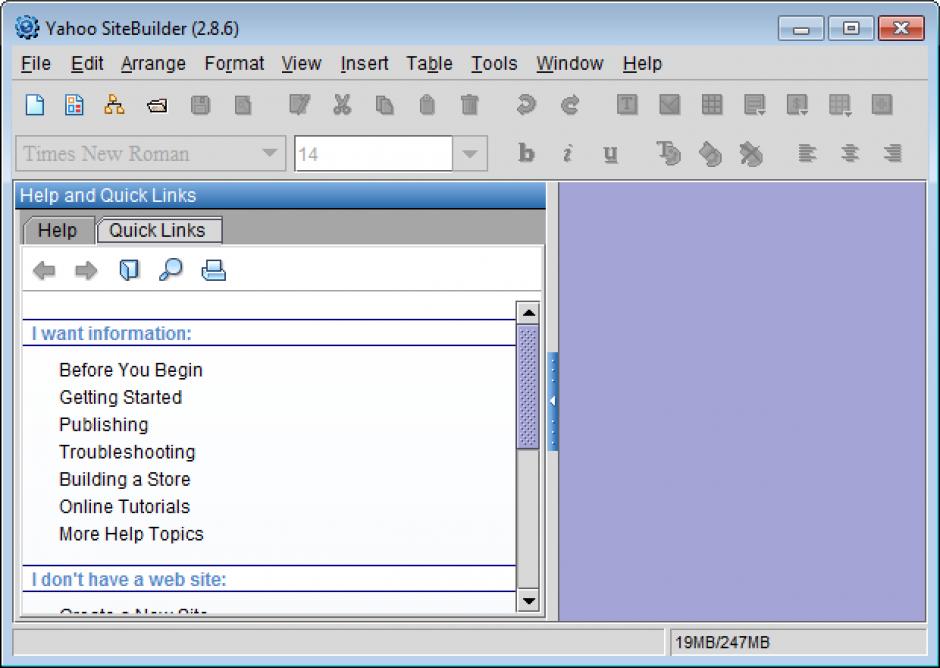This screenshot has width=940, height=668.
Task: Click the Insert Image picture icon
Action: 670,105
